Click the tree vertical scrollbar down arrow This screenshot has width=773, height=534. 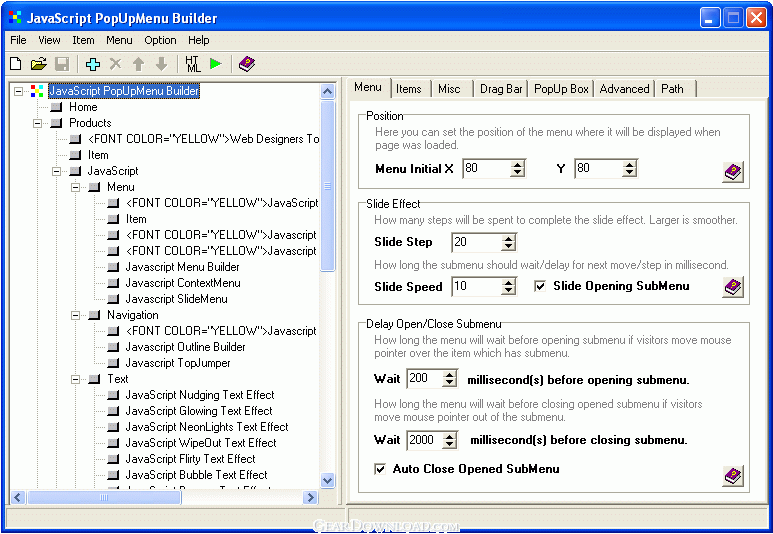click(328, 480)
